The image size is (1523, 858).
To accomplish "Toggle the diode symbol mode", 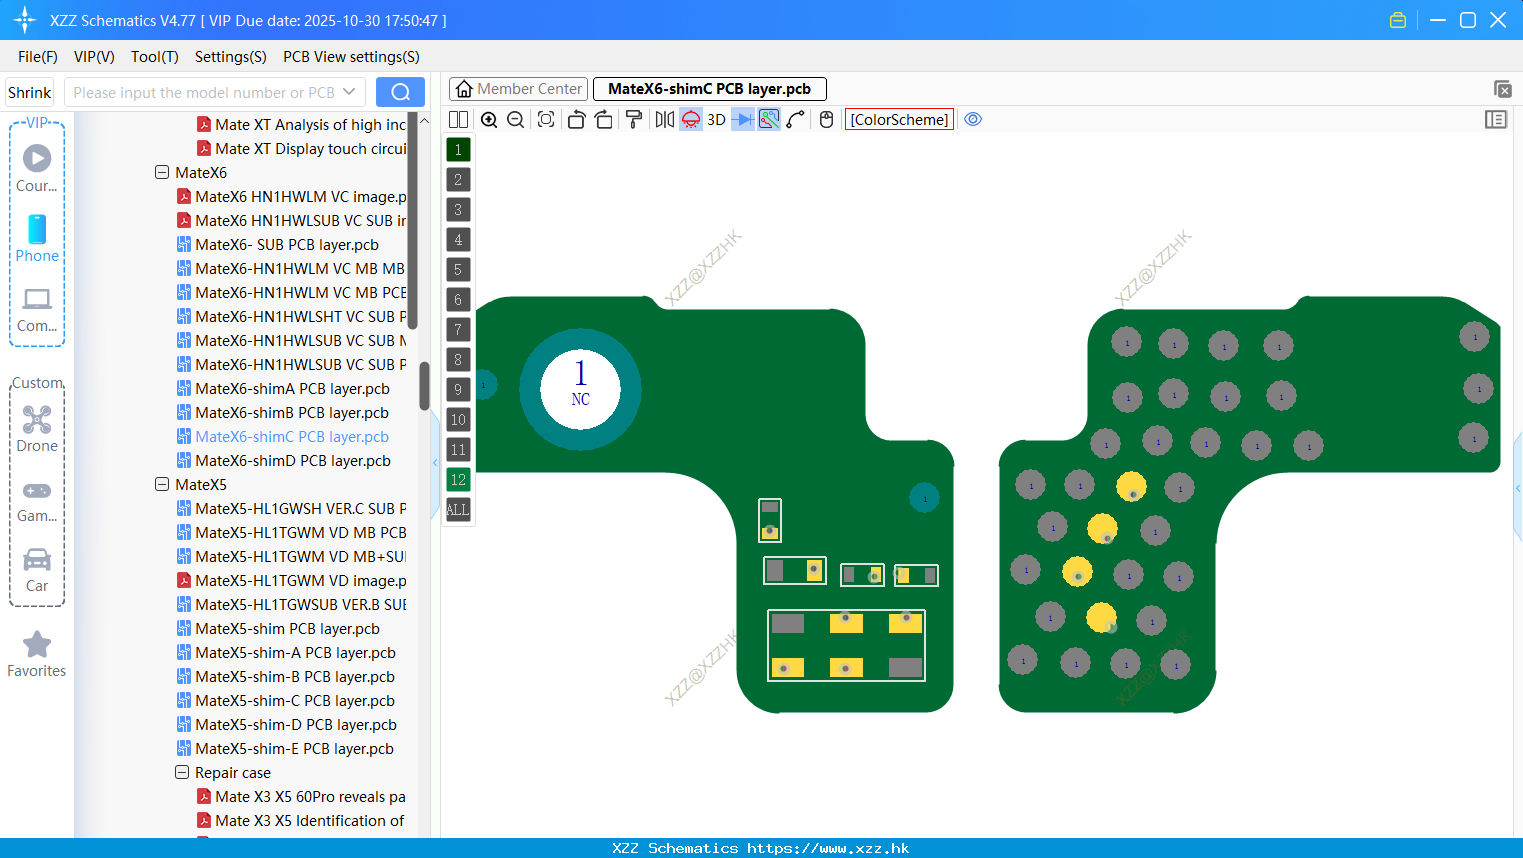I will pos(743,119).
